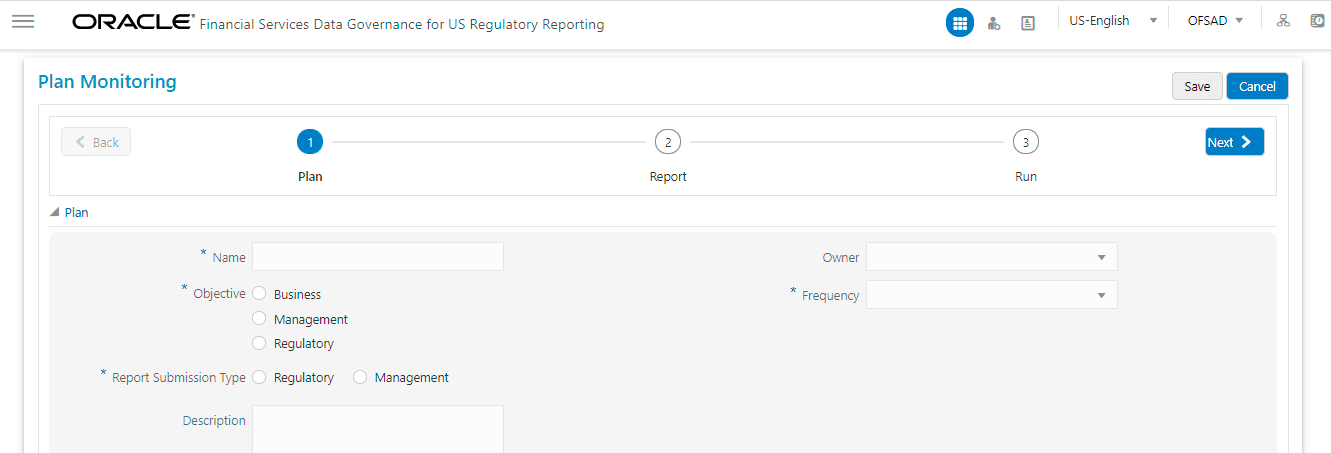Viewport: 1331px width, 453px height.
Task: Click the Cancel button
Action: click(1257, 86)
